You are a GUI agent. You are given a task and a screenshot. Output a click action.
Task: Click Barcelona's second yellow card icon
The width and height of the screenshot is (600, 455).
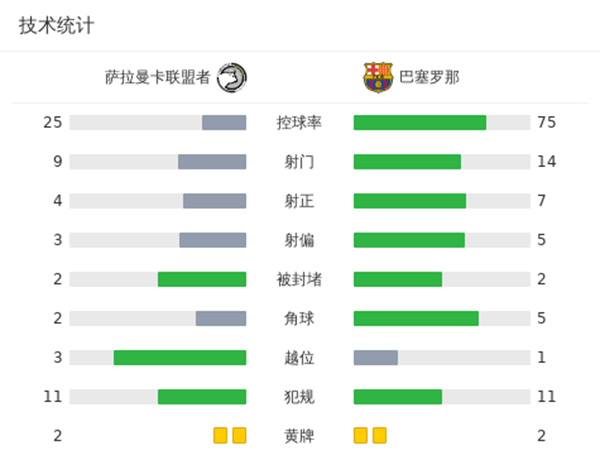pyautogui.click(x=379, y=436)
